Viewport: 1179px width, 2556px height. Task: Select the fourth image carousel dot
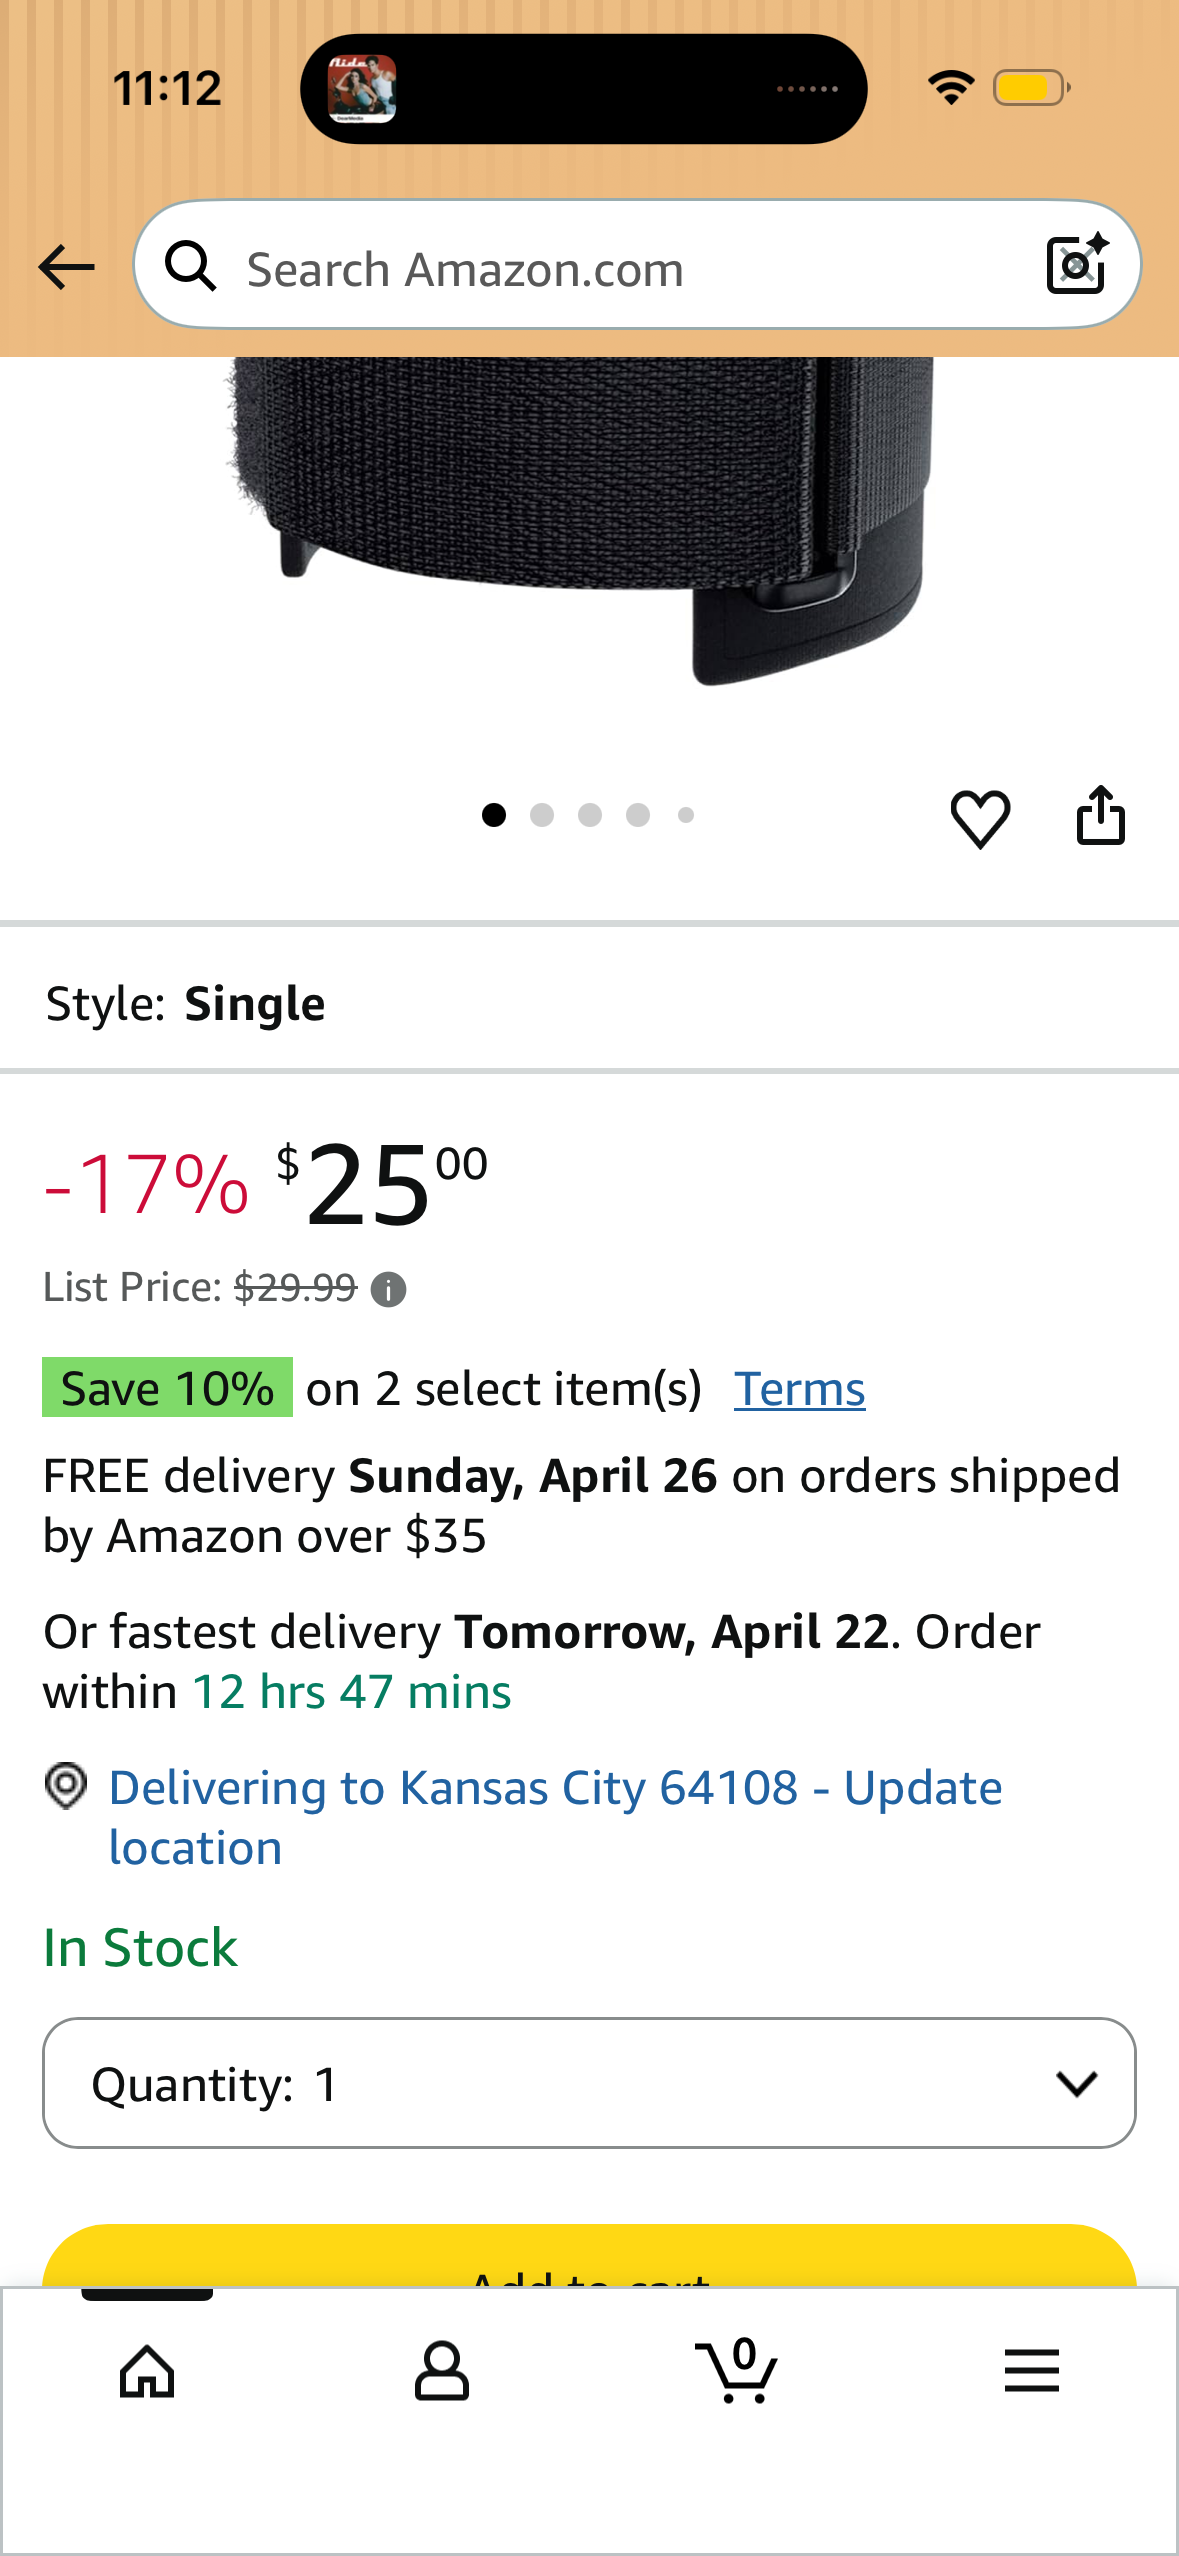(638, 815)
